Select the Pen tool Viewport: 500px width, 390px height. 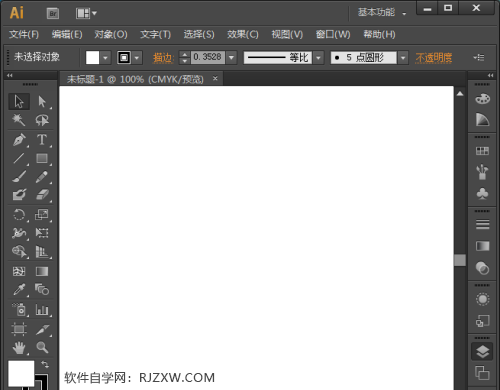[19, 140]
